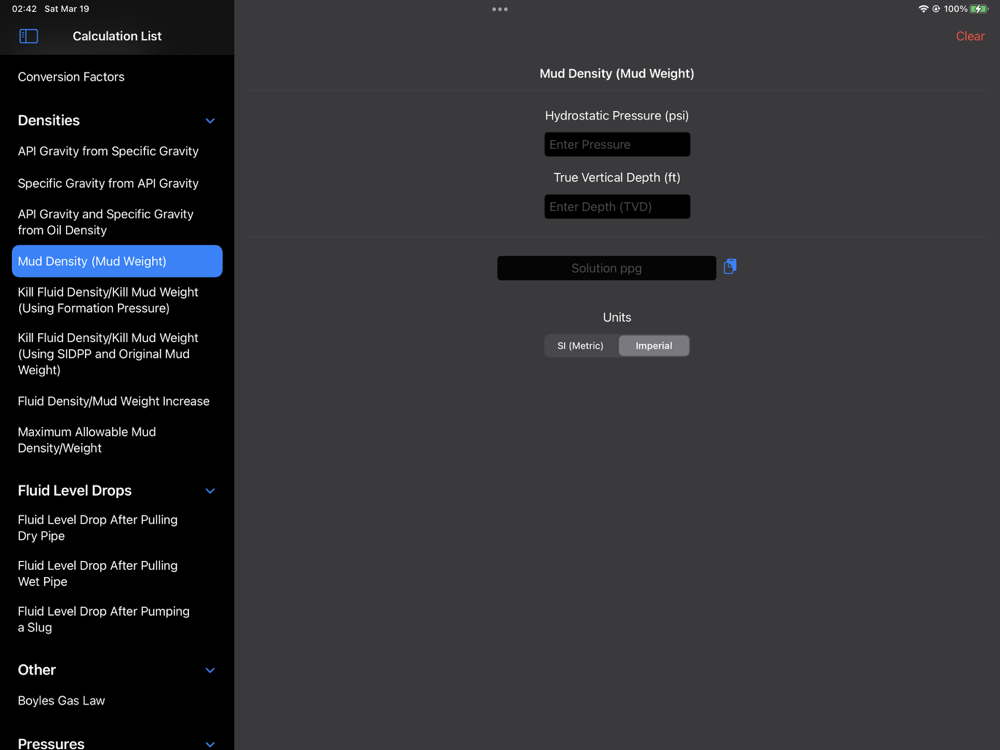Collapse the Pressures section chevron
The image size is (1000, 750).
coord(210,744)
